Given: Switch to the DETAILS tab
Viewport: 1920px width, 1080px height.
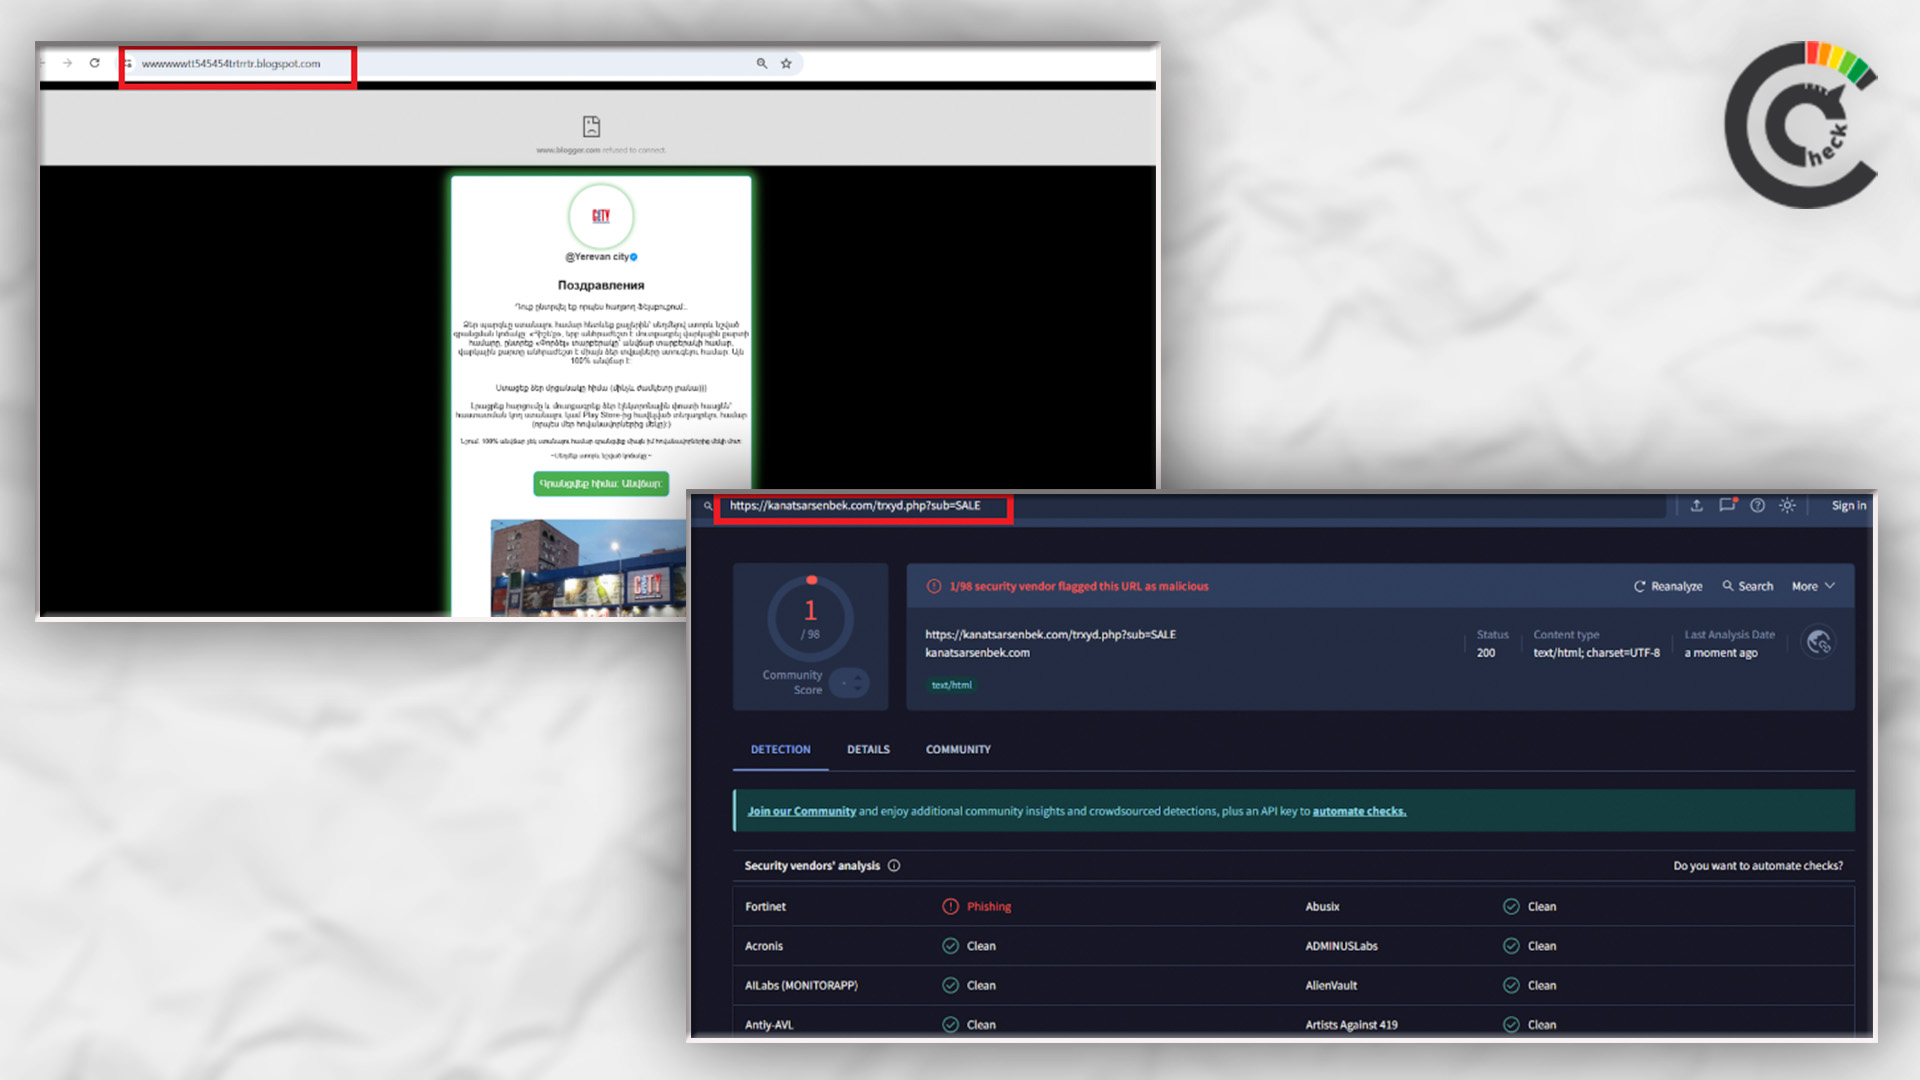Looking at the screenshot, I should click(x=868, y=750).
